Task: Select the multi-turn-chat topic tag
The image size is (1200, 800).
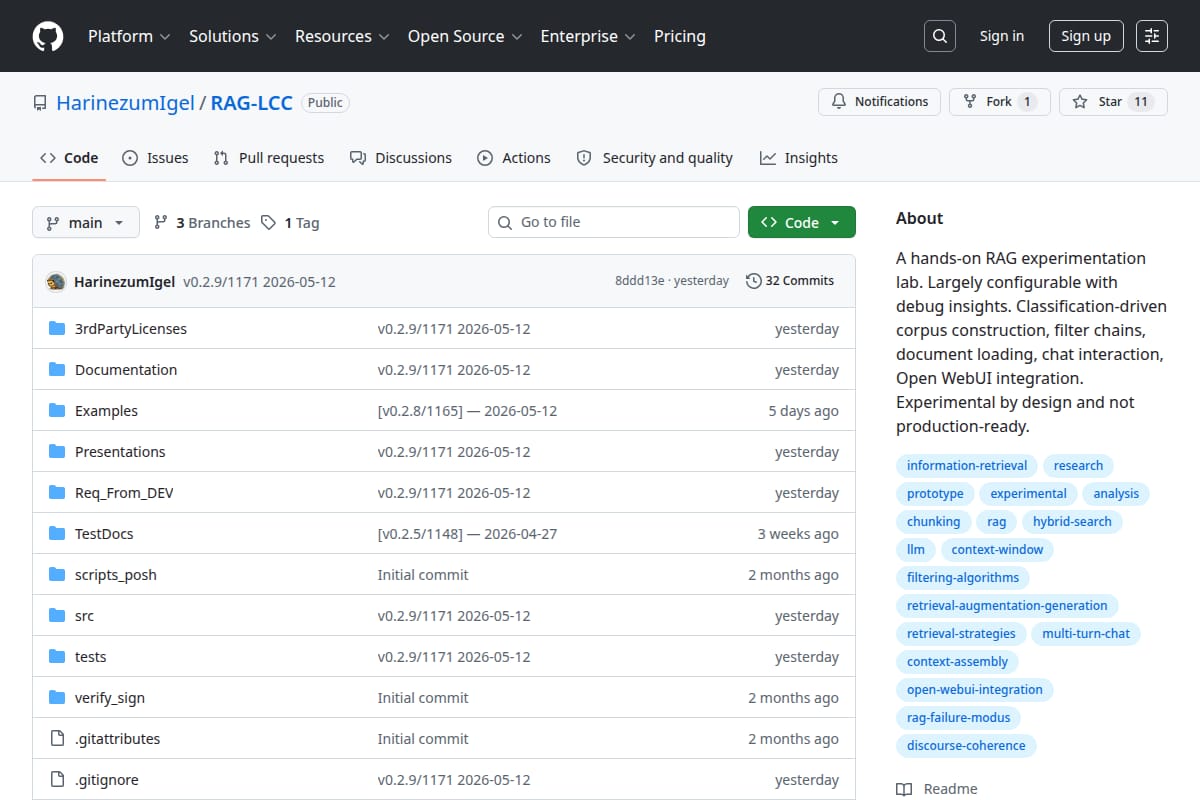Action: (x=1086, y=633)
